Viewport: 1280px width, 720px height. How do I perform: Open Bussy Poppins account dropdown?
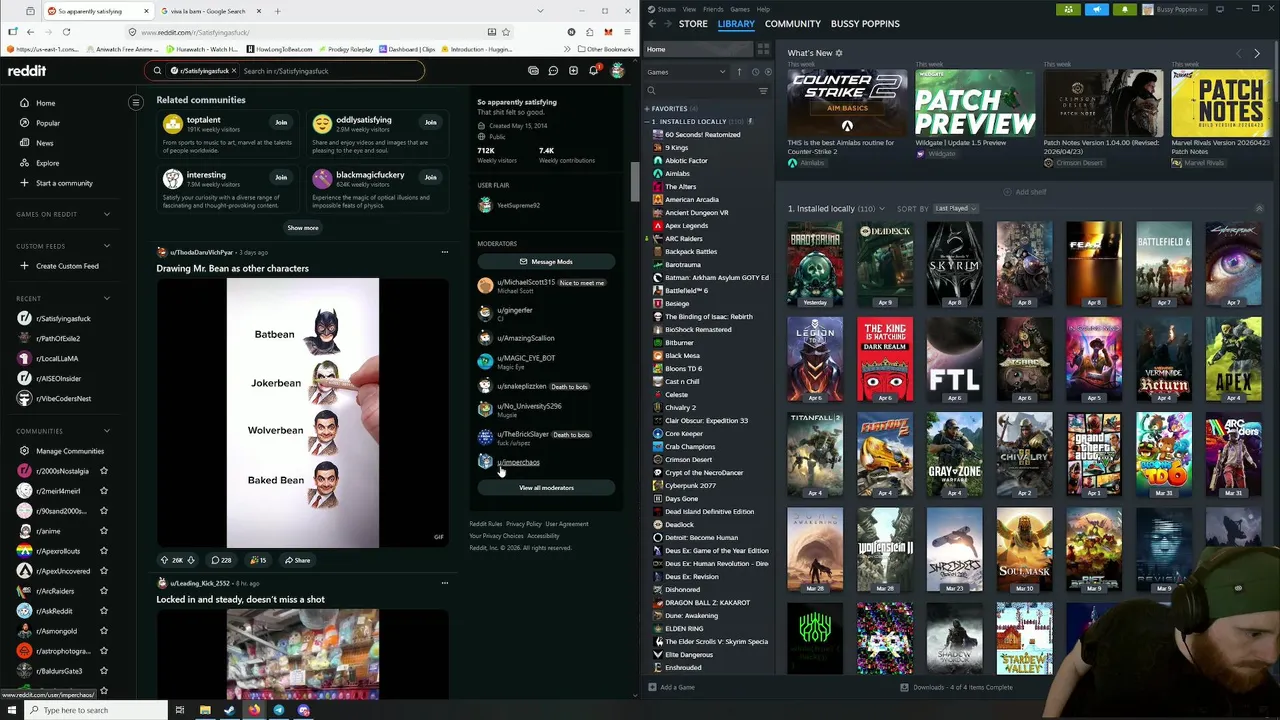point(1174,9)
